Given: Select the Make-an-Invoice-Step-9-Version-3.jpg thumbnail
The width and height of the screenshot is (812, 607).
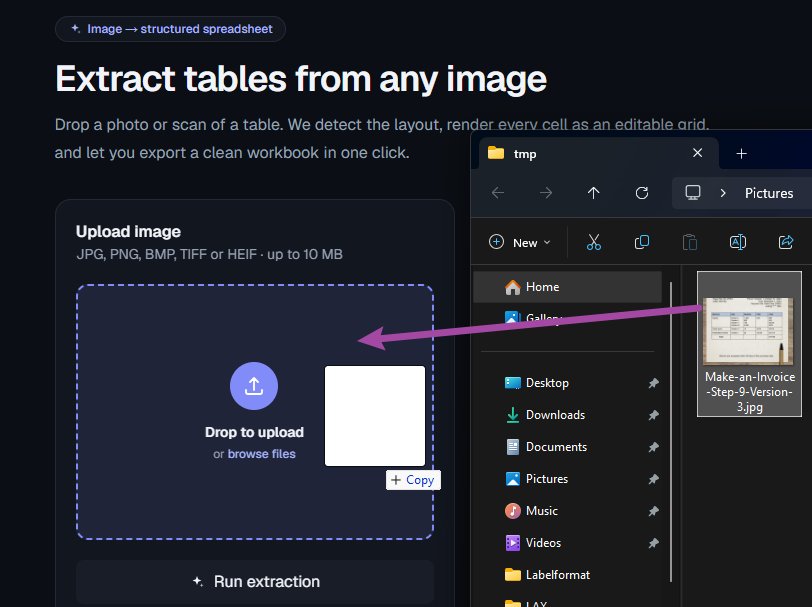Looking at the screenshot, I should (748, 330).
